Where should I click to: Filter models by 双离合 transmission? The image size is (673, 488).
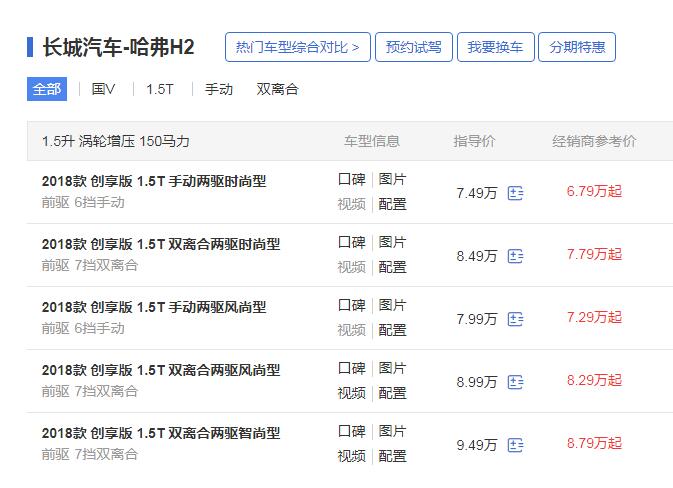point(277,89)
